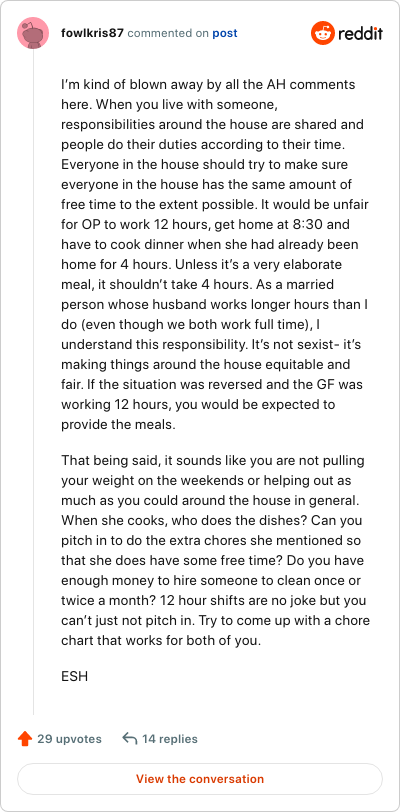The width and height of the screenshot is (400, 812).
Task: Open the Reddit snoo logo icon
Action: tap(322, 34)
